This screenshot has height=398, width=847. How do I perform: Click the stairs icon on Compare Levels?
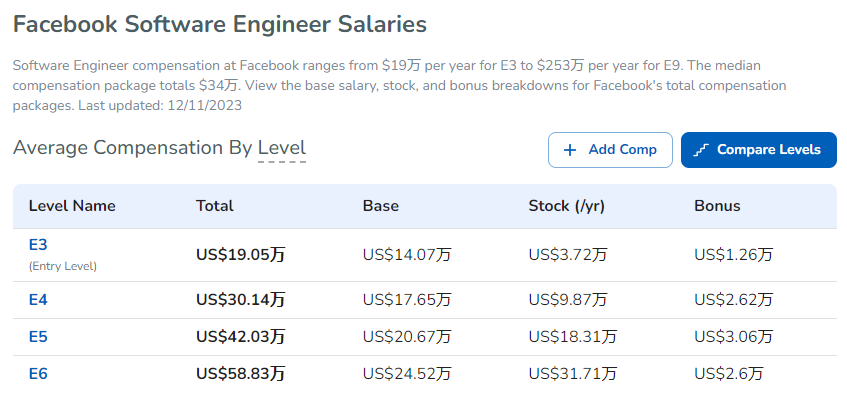coord(701,150)
